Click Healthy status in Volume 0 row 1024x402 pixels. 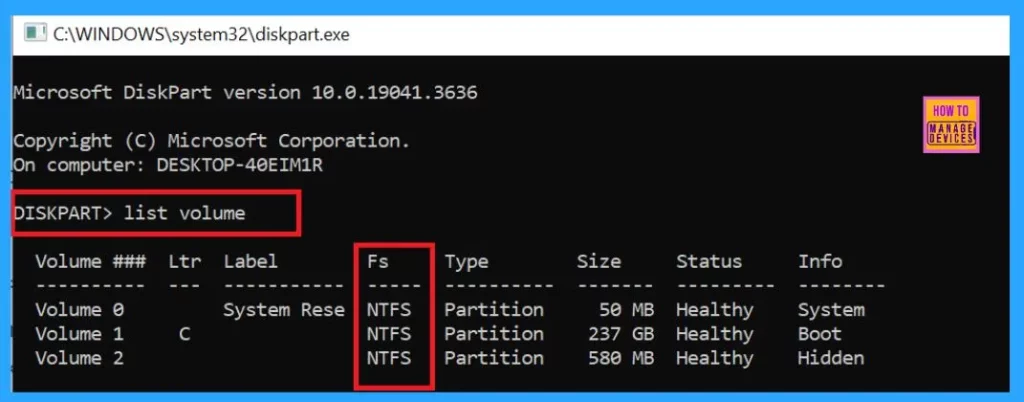[x=714, y=311]
